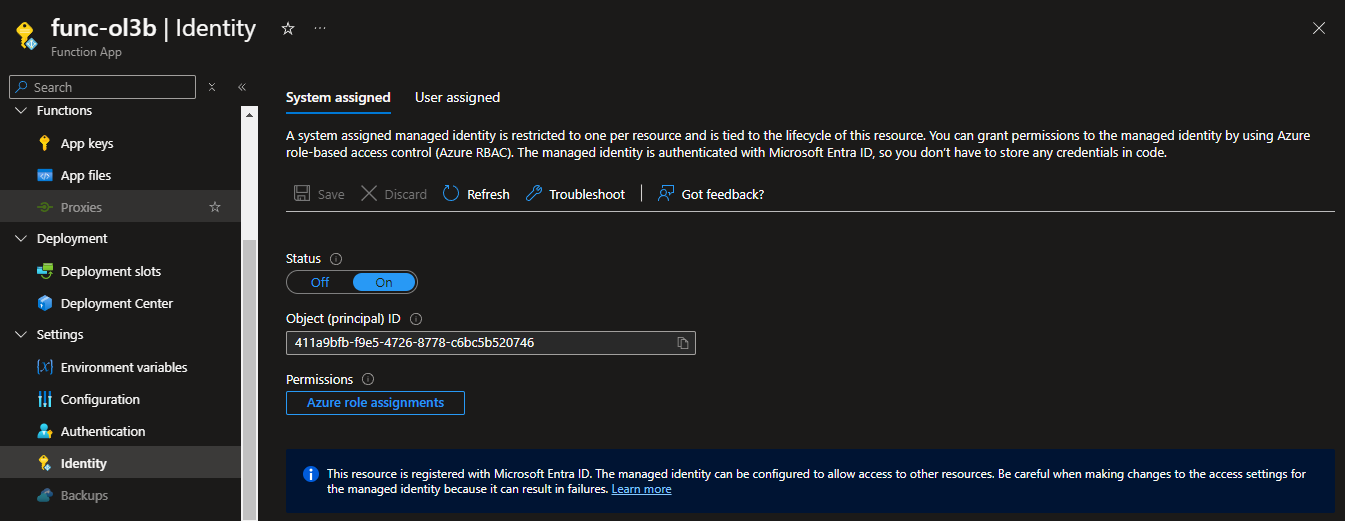The height and width of the screenshot is (521, 1345).
Task: Open Azure role assignments
Action: (375, 403)
